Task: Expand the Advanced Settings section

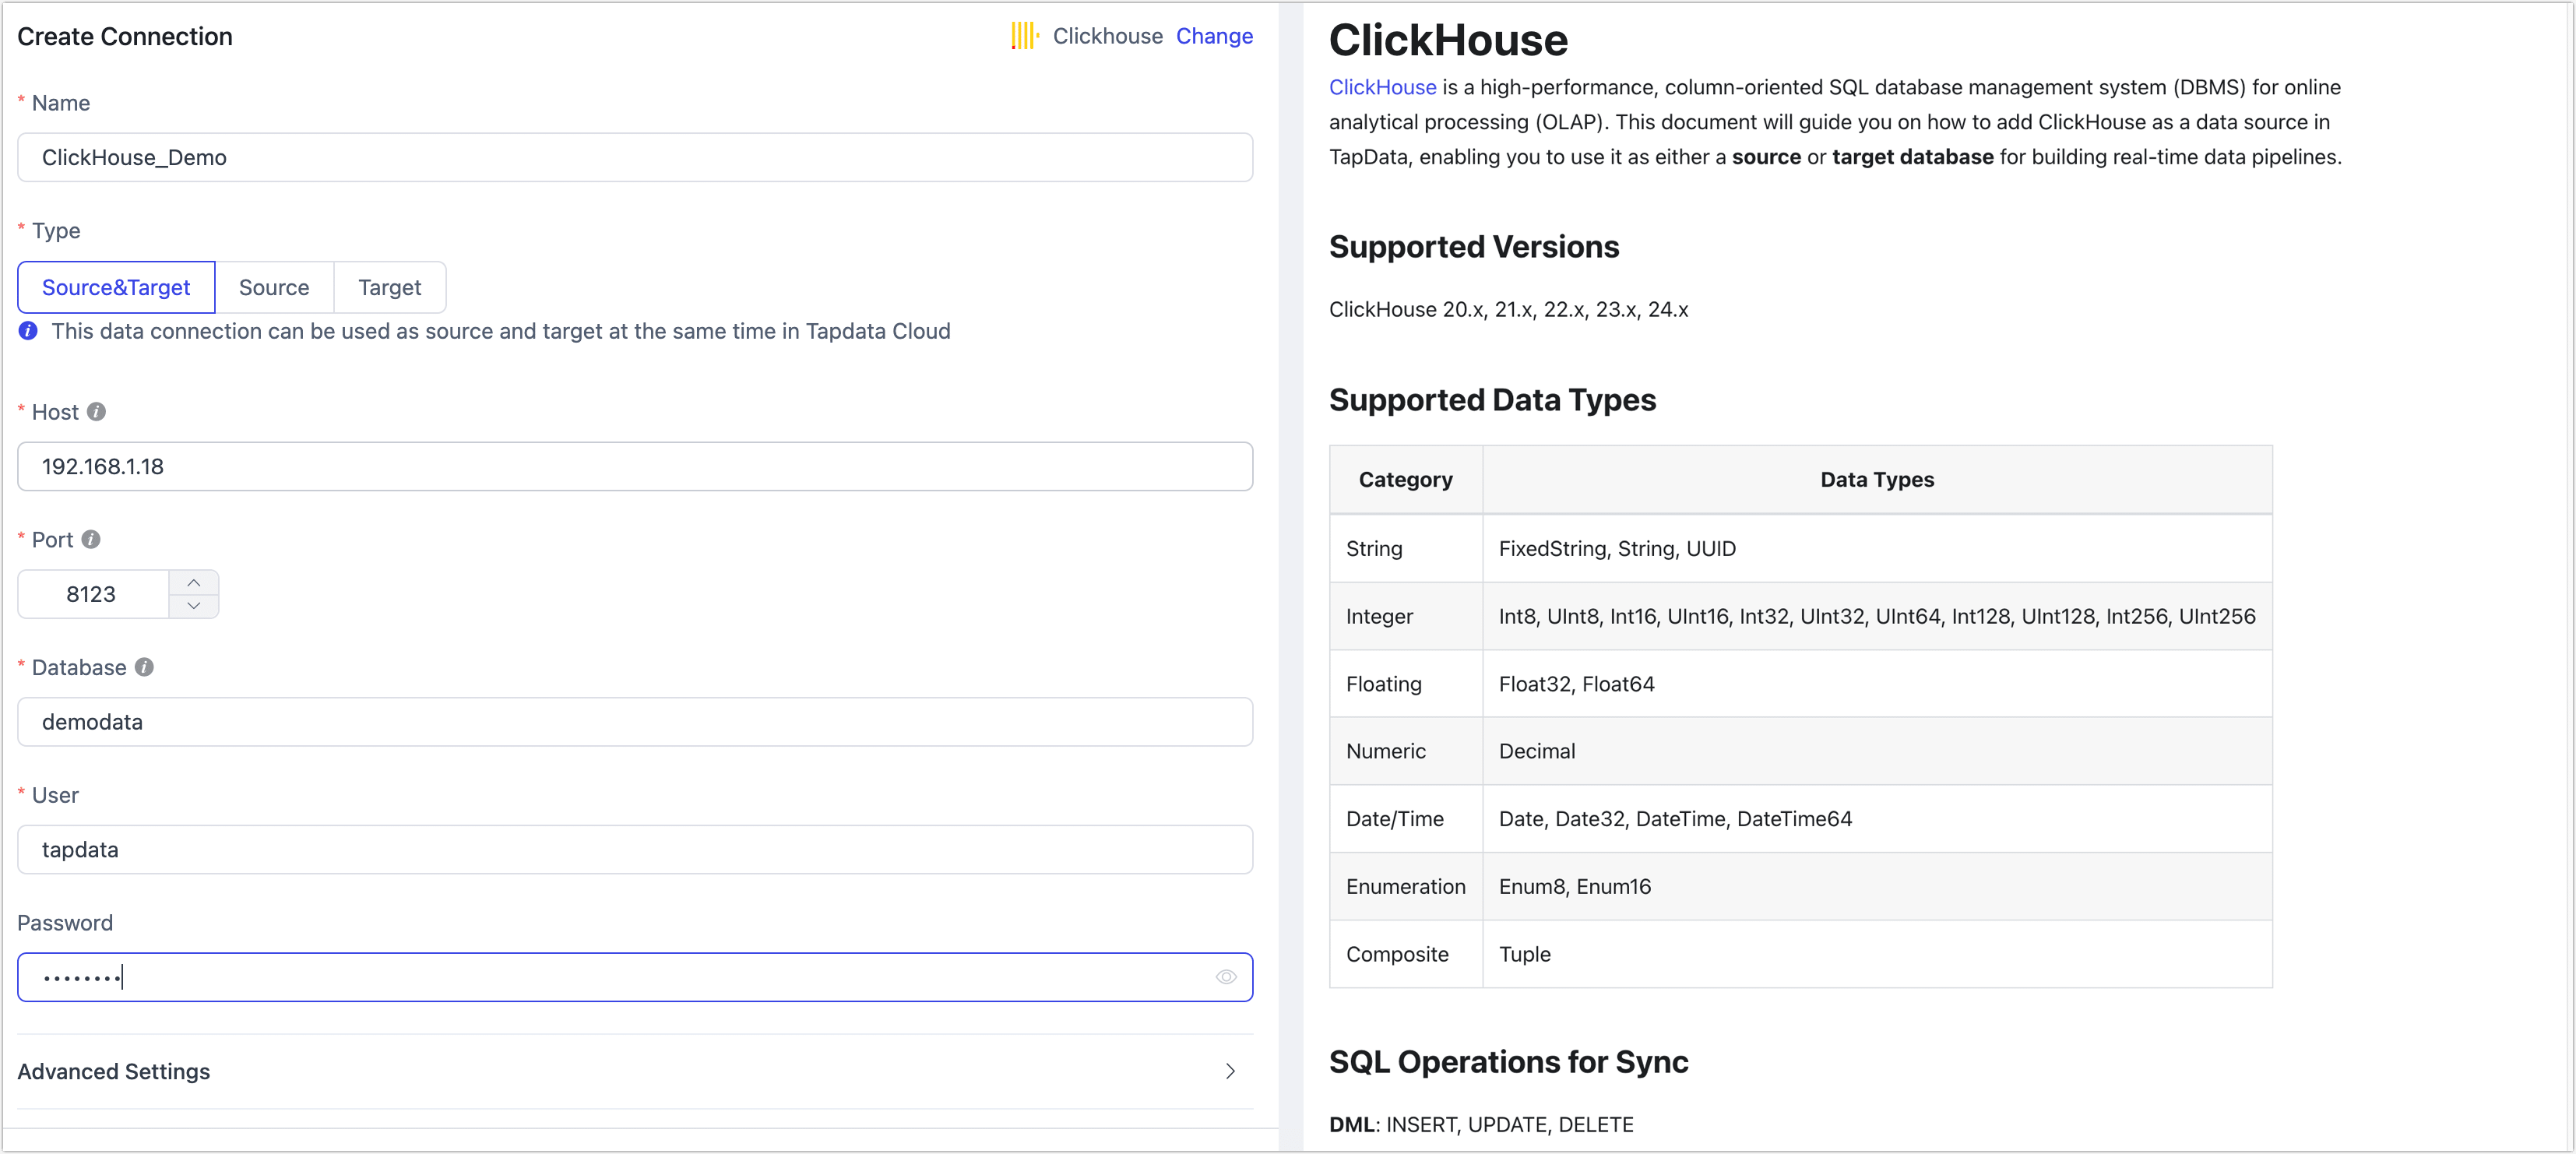Action: 113,1071
